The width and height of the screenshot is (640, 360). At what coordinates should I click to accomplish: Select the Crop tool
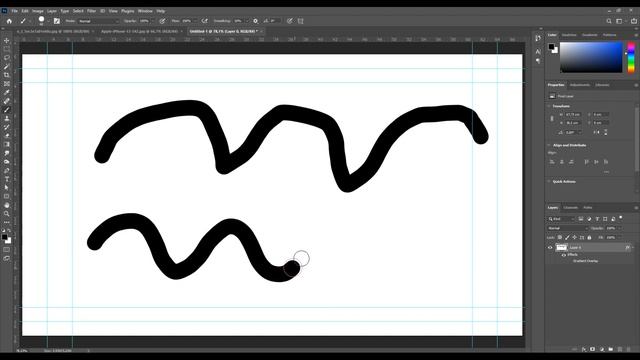pos(7,75)
